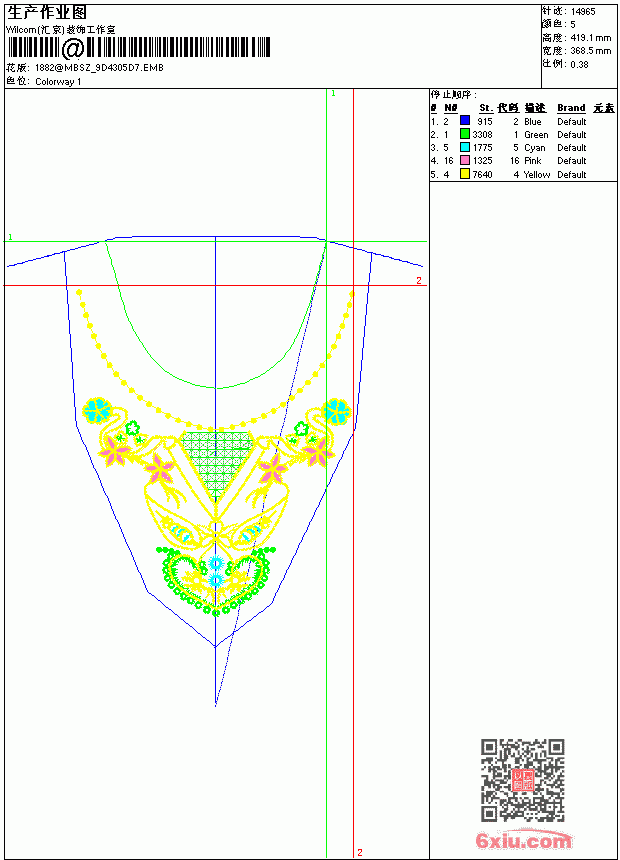Select the green guide line marker 1 at top
Viewport: 620px width, 860px height.
pos(333,94)
